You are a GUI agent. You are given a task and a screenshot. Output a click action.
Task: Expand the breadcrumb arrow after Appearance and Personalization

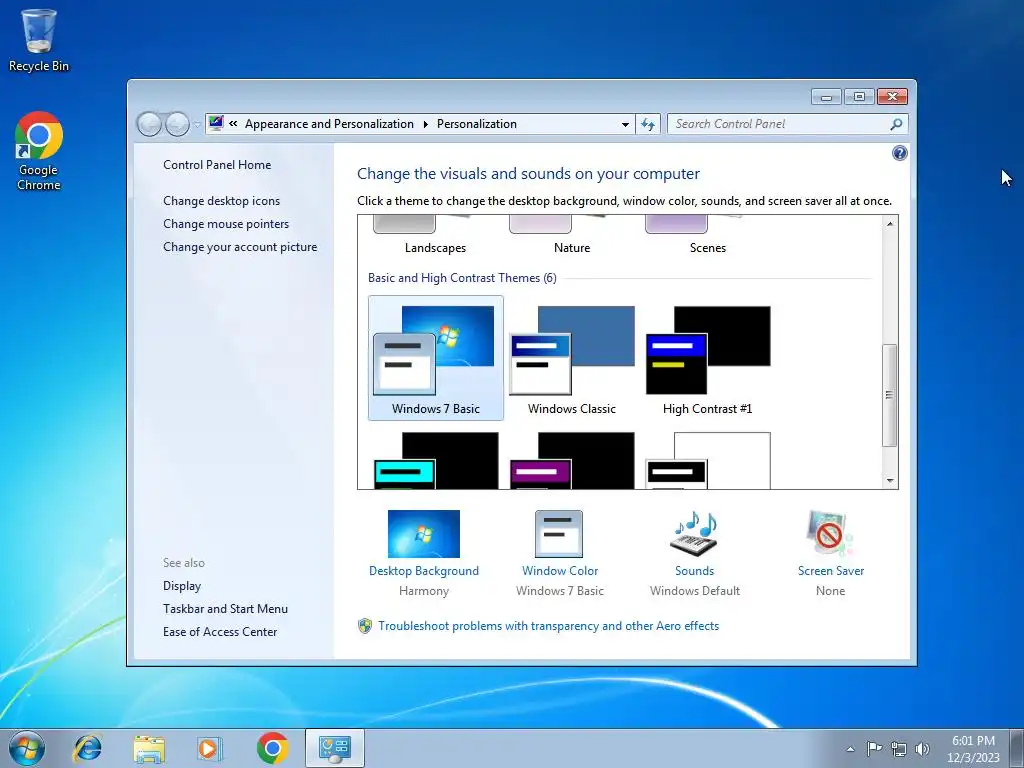(425, 124)
